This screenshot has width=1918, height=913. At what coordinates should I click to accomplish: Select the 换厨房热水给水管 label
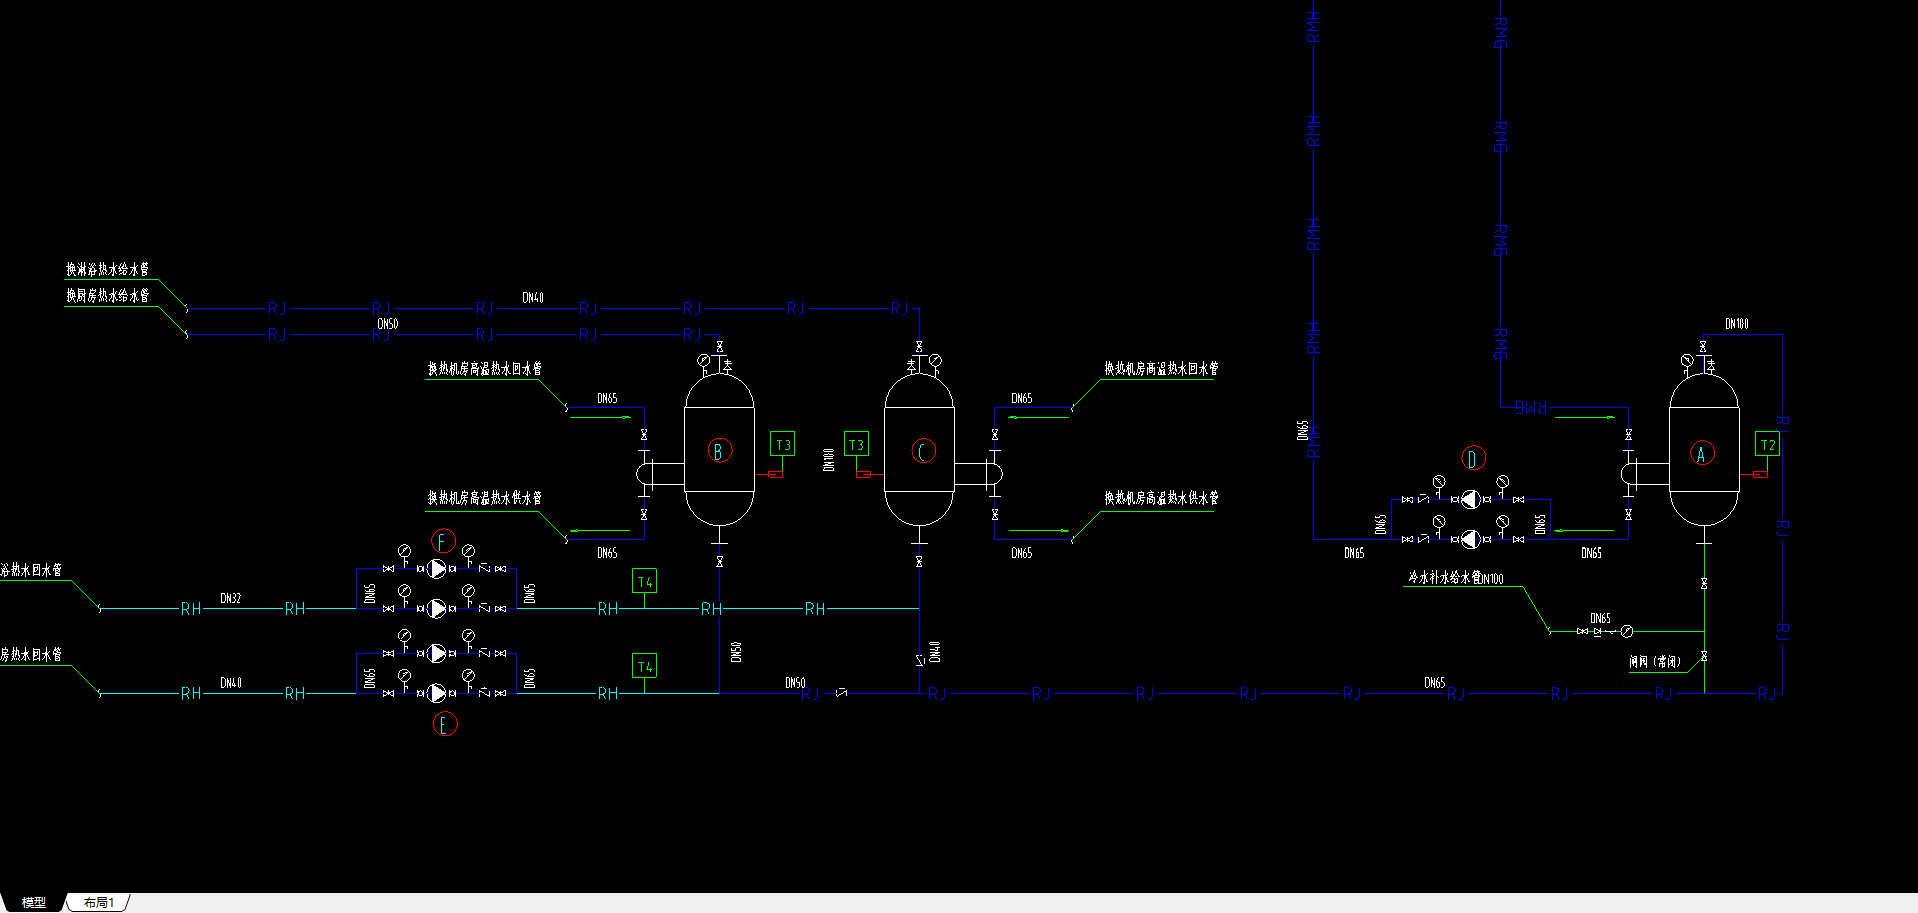(x=108, y=295)
